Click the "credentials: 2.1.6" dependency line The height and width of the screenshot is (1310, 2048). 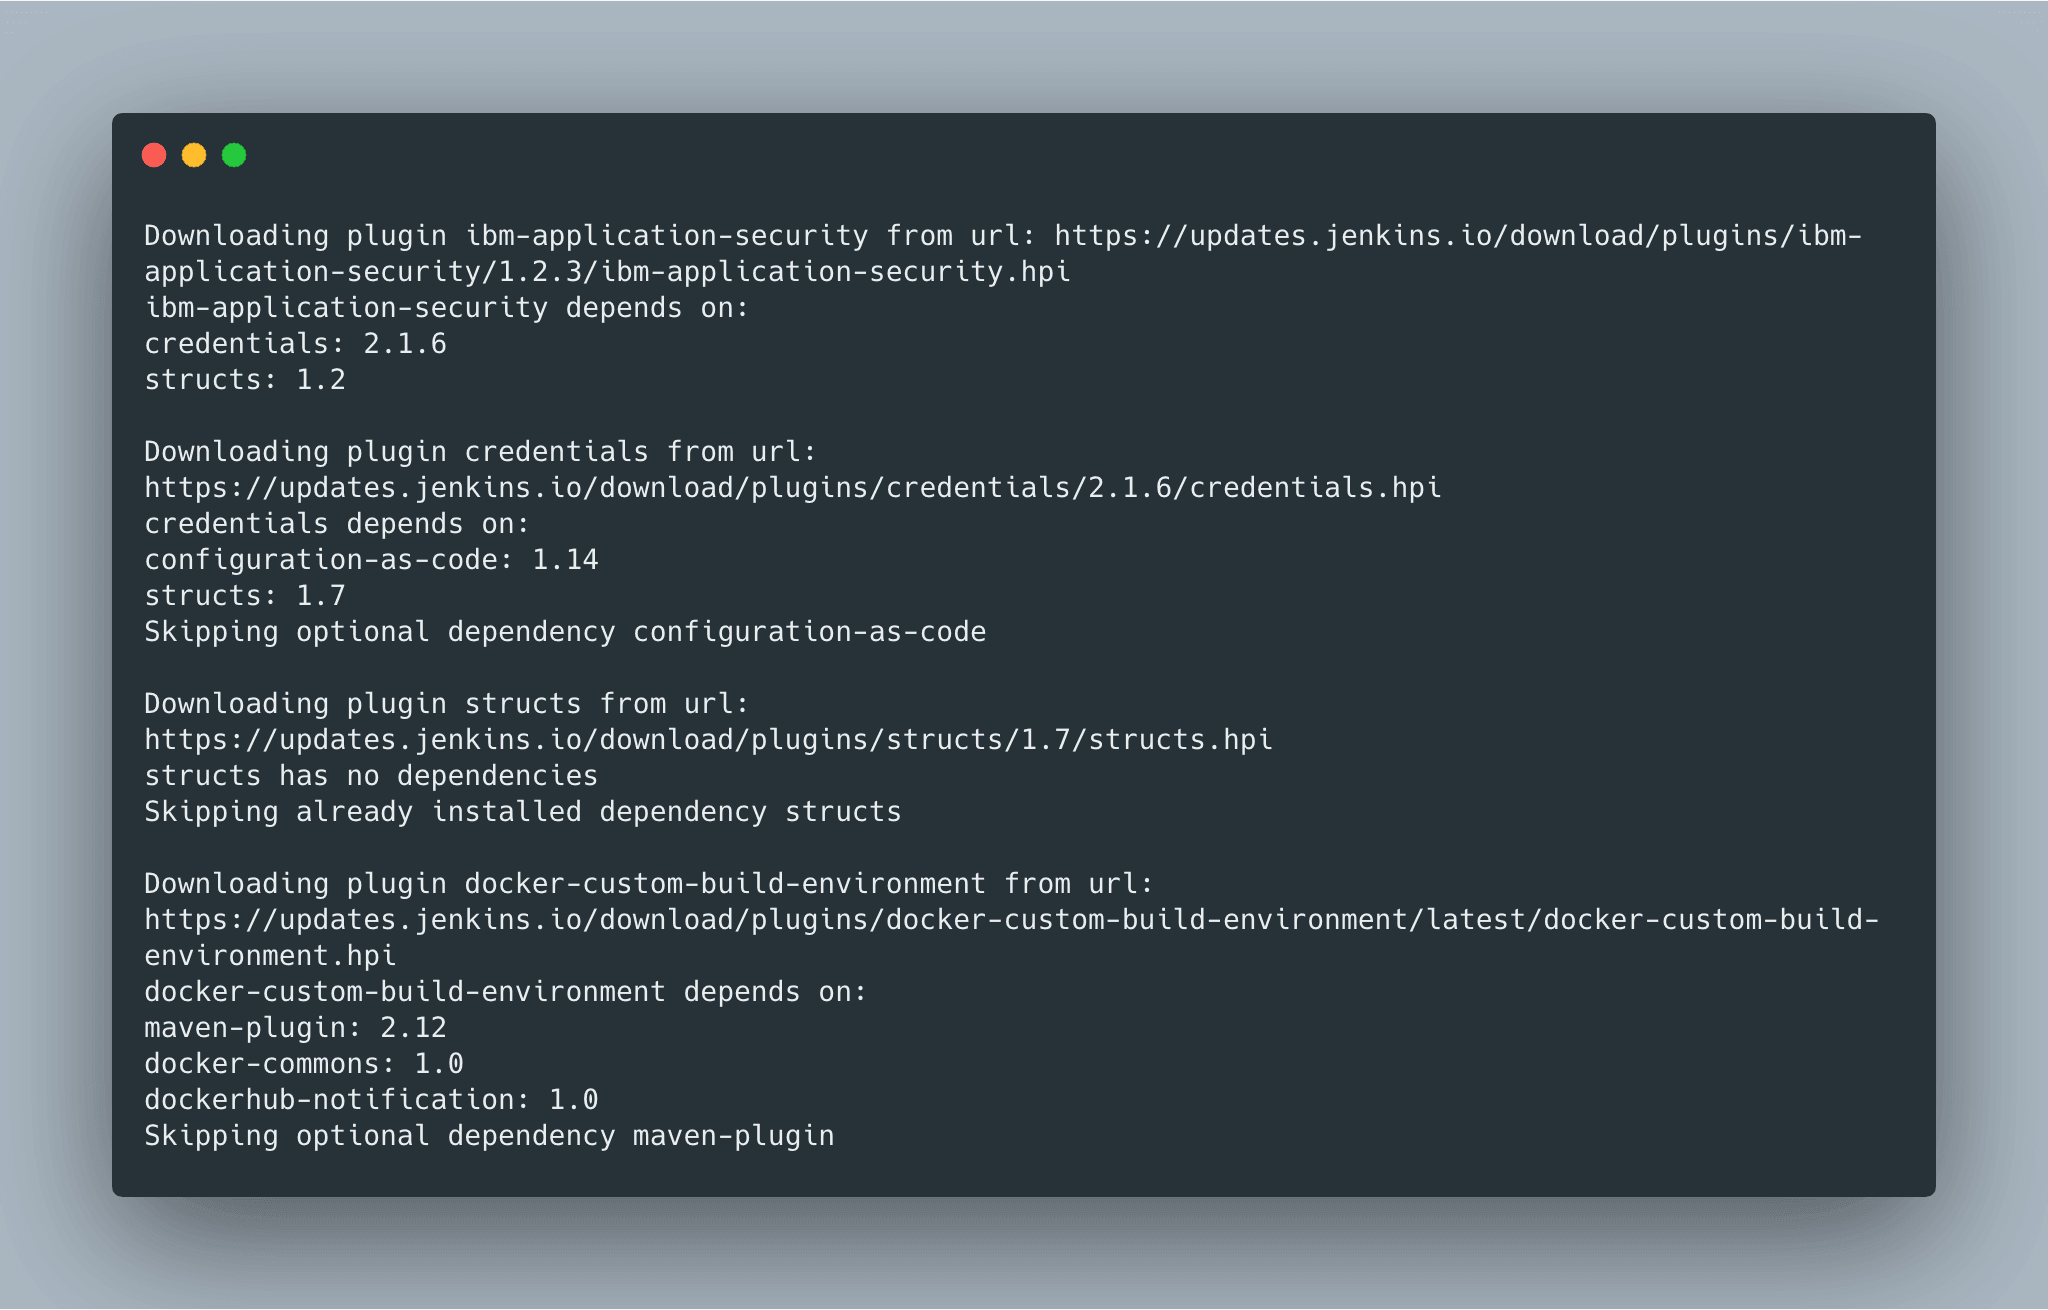click(x=295, y=344)
